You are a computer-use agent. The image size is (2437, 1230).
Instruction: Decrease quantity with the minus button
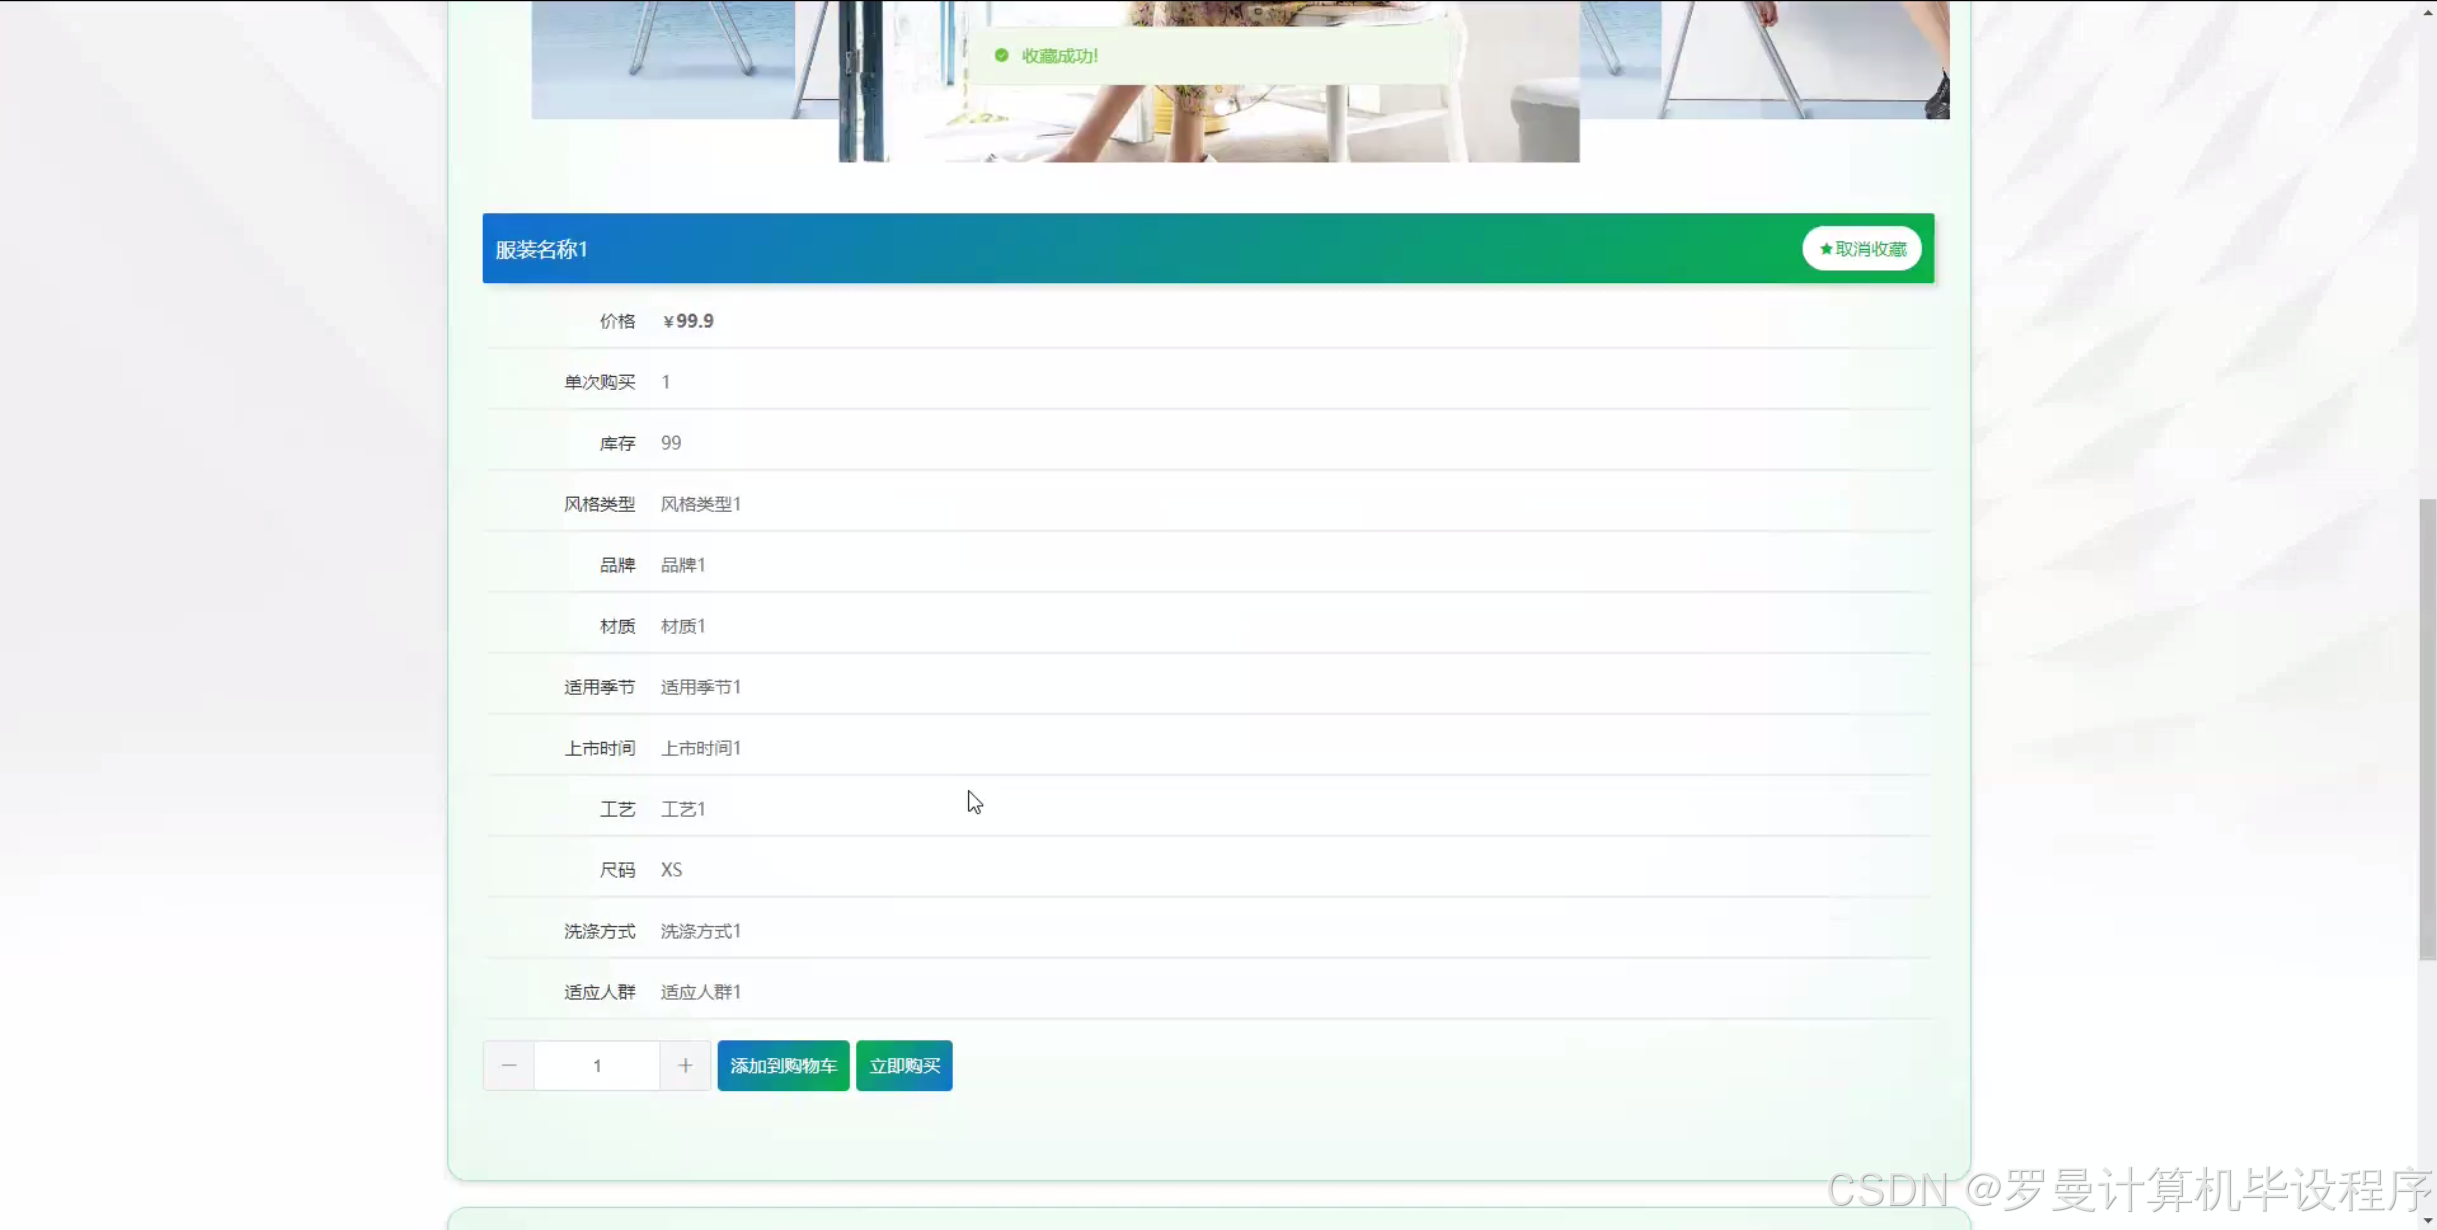coord(508,1065)
